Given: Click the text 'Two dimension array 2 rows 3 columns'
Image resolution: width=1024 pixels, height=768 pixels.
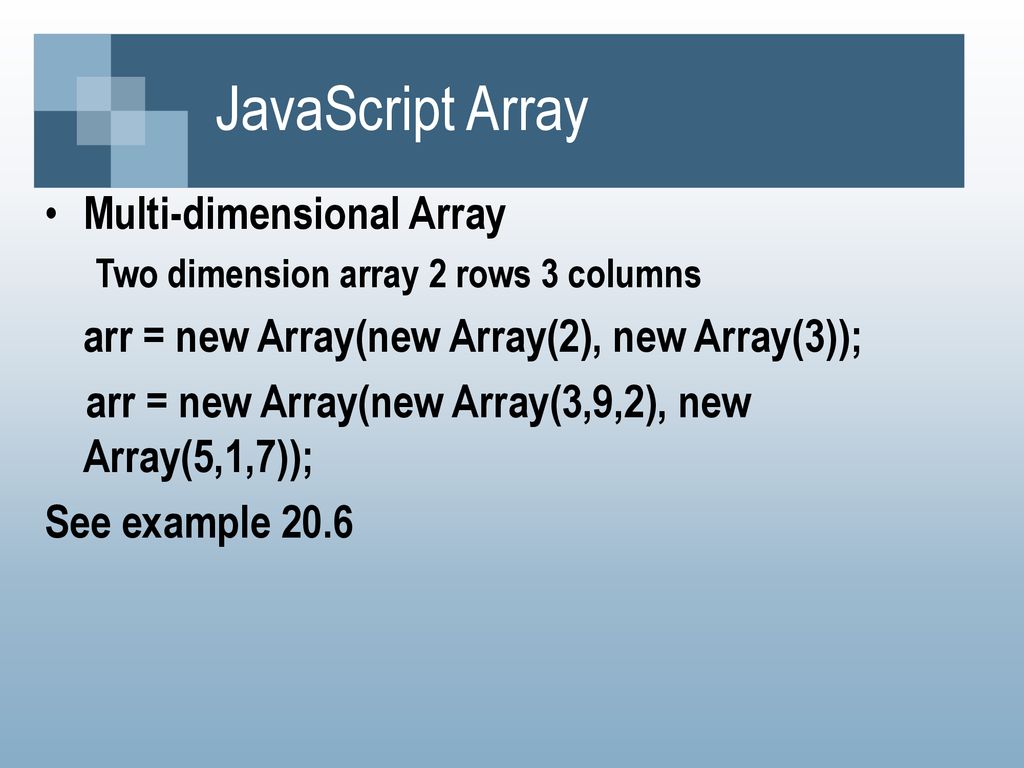Looking at the screenshot, I should tap(398, 274).
